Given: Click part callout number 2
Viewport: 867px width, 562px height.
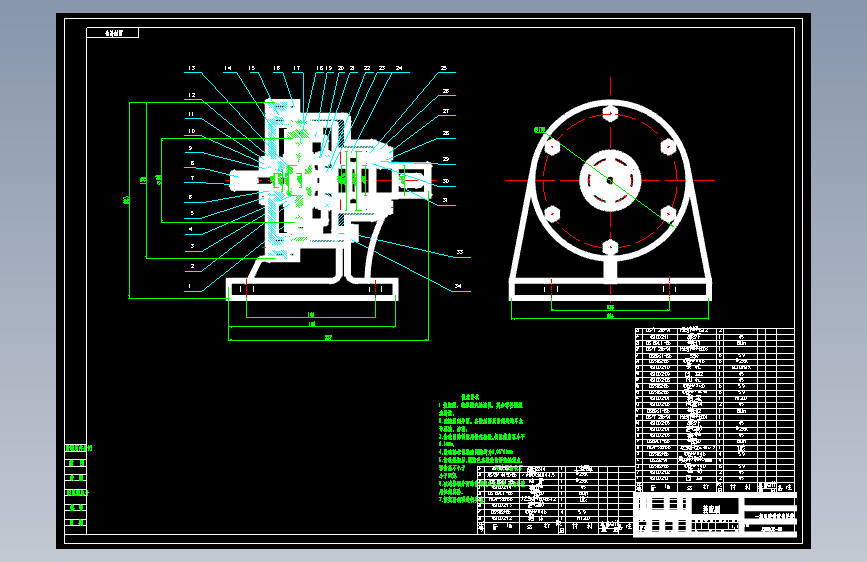Looking at the screenshot, I should click(192, 266).
